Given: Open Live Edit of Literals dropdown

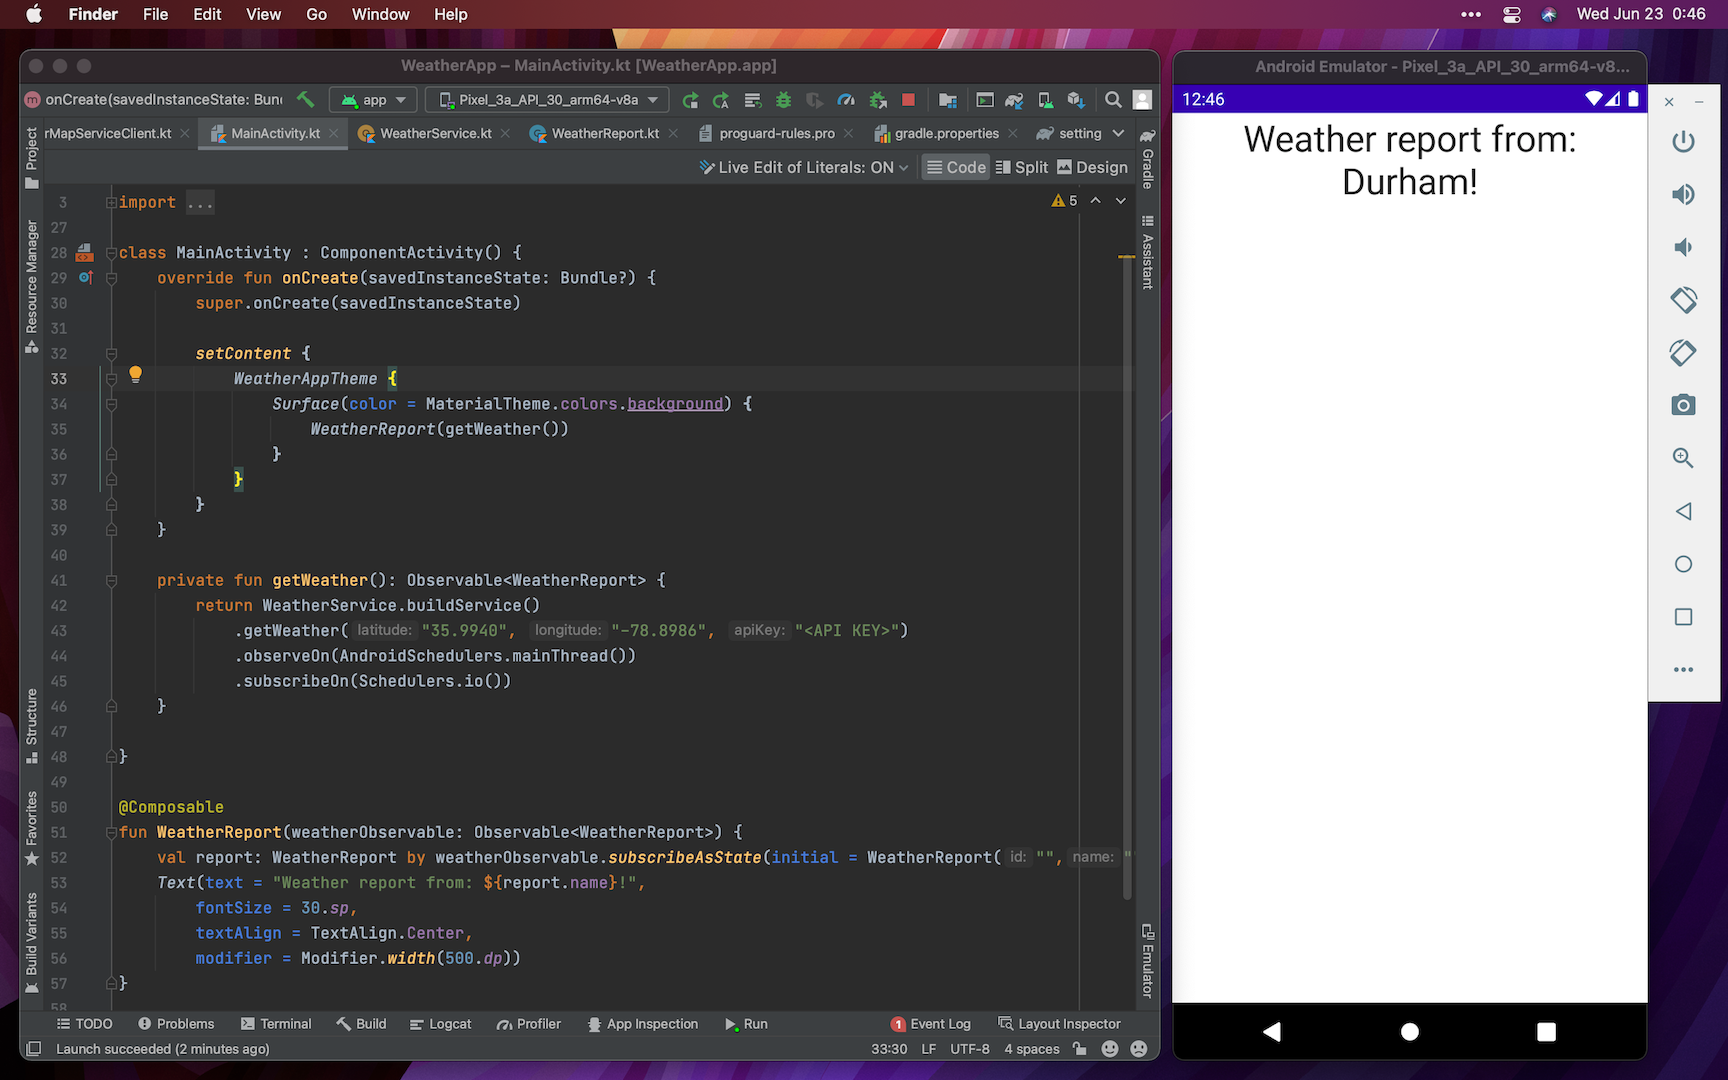Looking at the screenshot, I should coord(804,167).
